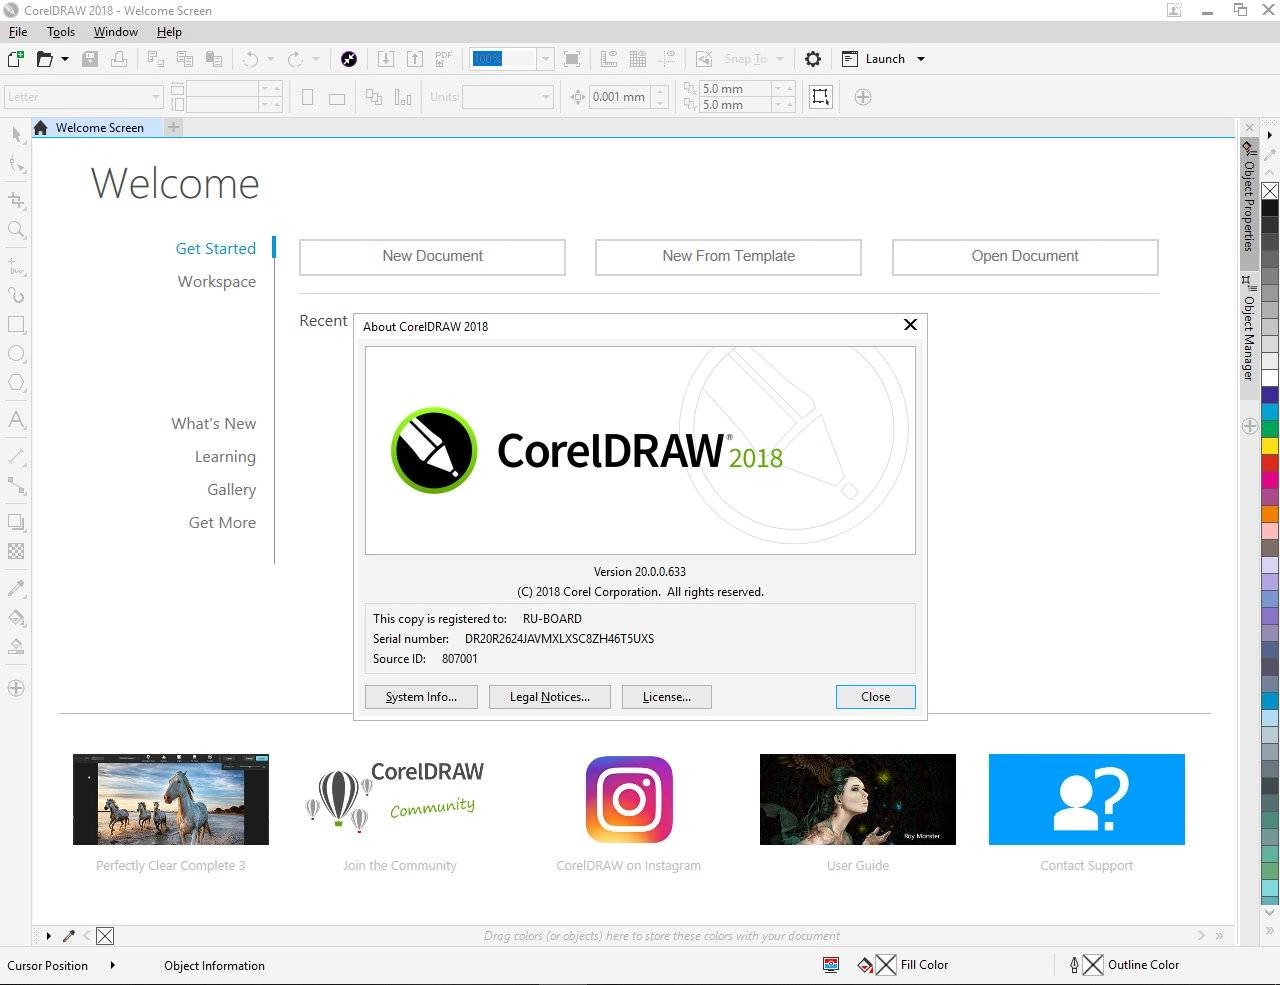Open the Options gear icon
Image resolution: width=1280 pixels, height=985 pixels.
(x=813, y=59)
